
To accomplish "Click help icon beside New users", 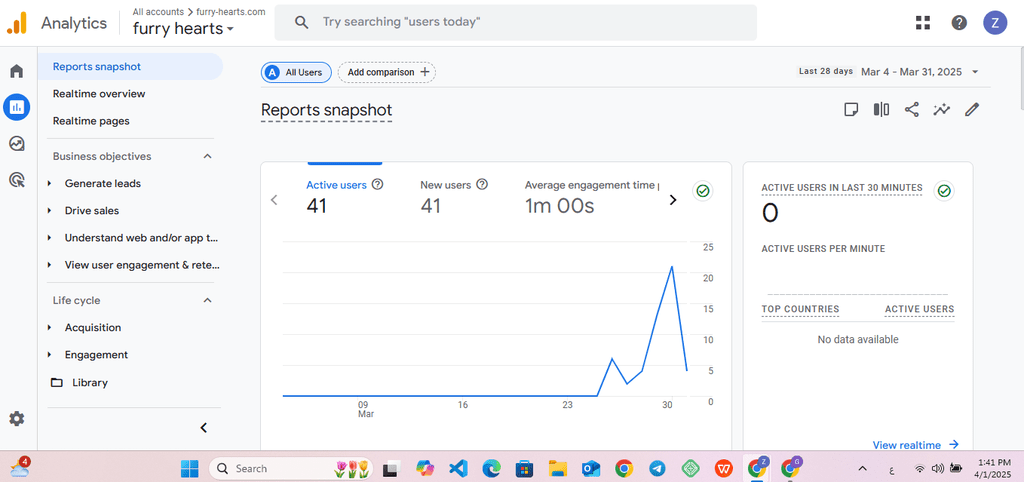I will pyautogui.click(x=482, y=185).
